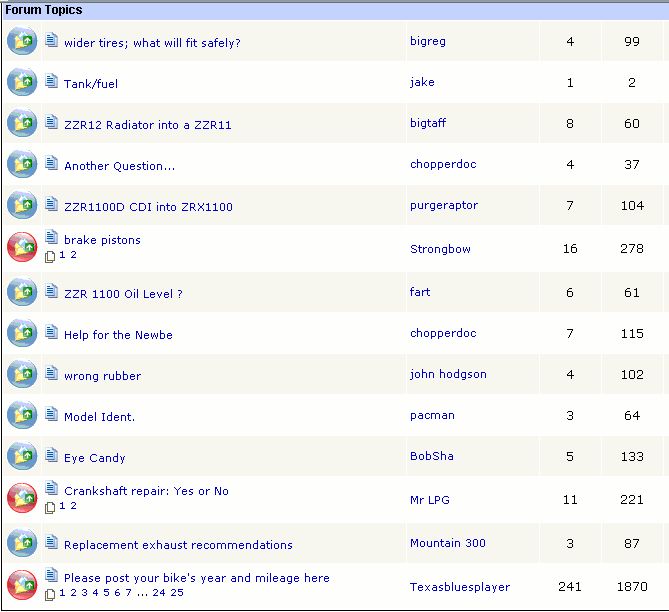
Task: Click the red hot-topic icon beside 'Crankshaft repair'
Action: pyautogui.click(x=22, y=498)
